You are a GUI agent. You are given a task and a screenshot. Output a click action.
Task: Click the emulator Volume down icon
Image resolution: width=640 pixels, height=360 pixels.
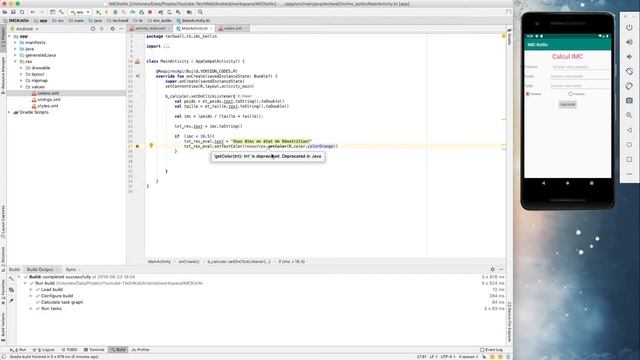coord(629,57)
